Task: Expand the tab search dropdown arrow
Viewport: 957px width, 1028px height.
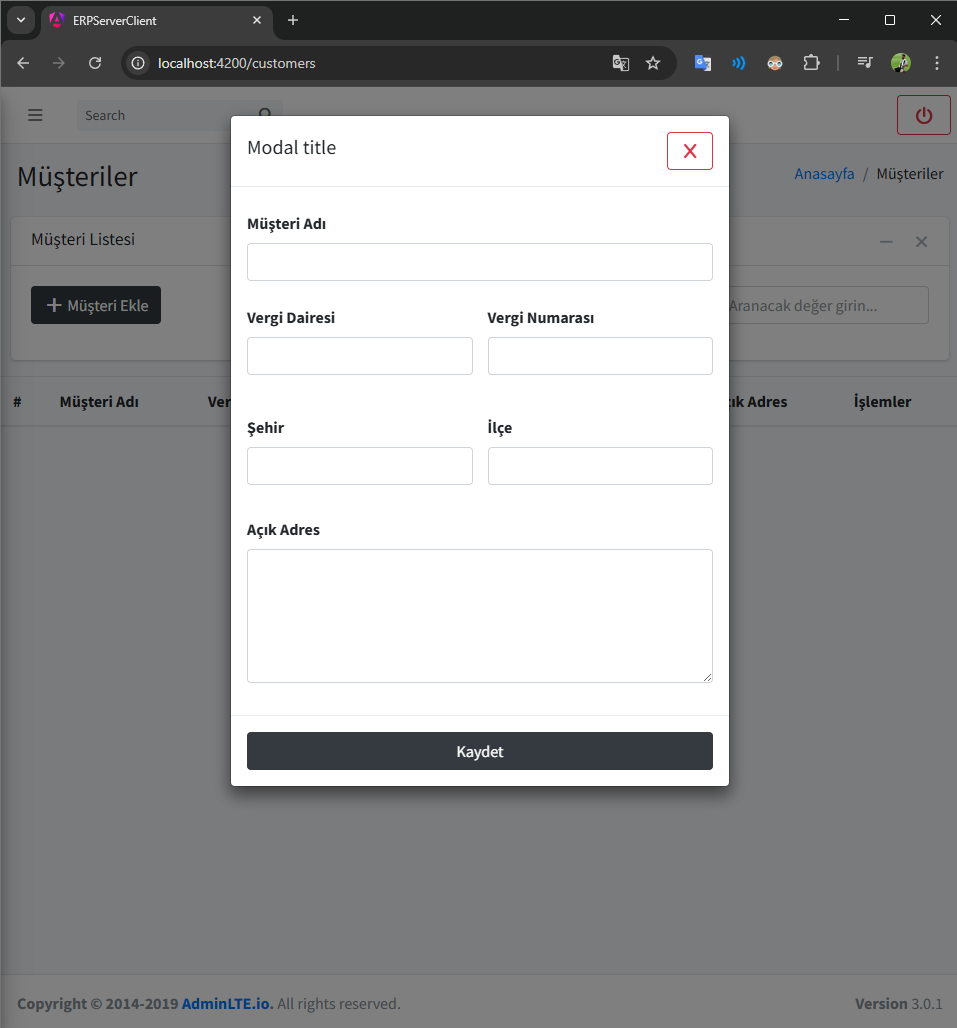Action: point(20,20)
